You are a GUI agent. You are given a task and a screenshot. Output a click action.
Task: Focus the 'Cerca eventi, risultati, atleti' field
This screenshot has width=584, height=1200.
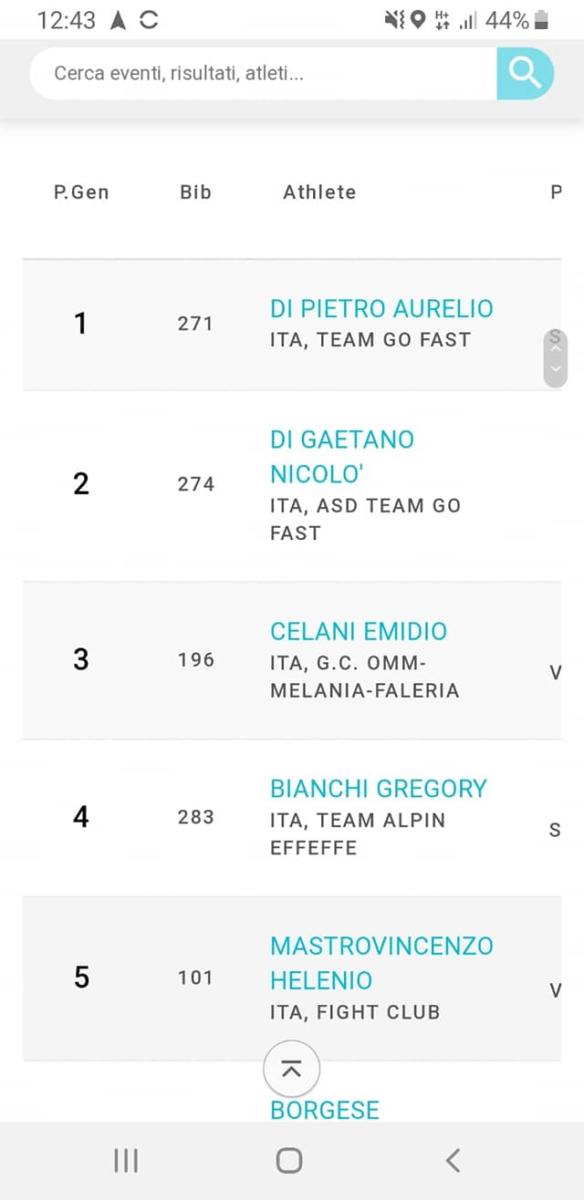tap(264, 73)
